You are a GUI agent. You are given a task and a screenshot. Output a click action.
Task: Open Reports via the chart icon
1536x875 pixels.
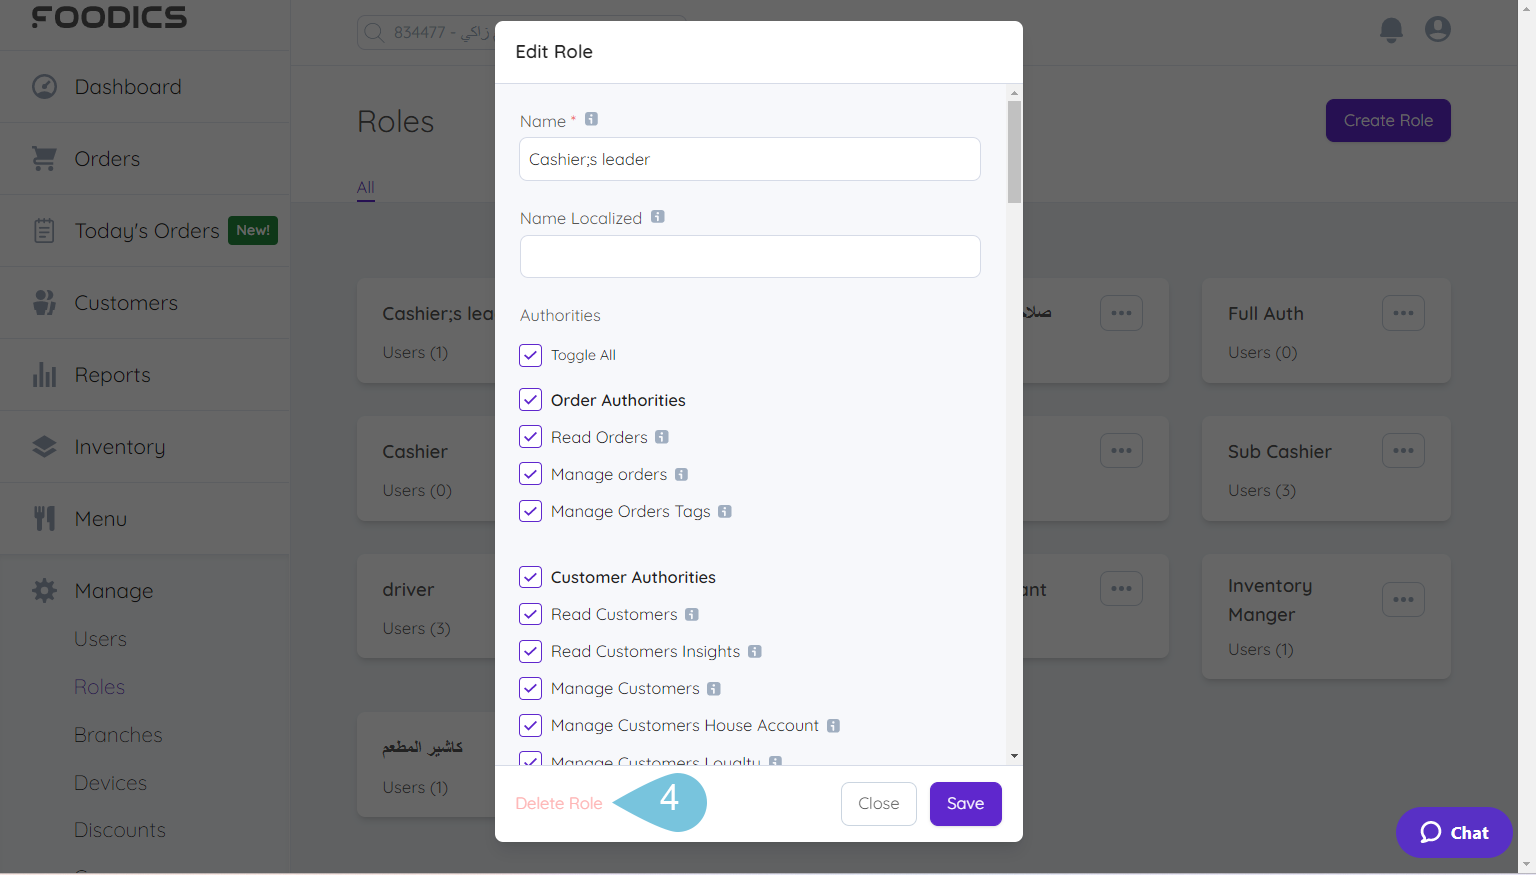point(44,374)
